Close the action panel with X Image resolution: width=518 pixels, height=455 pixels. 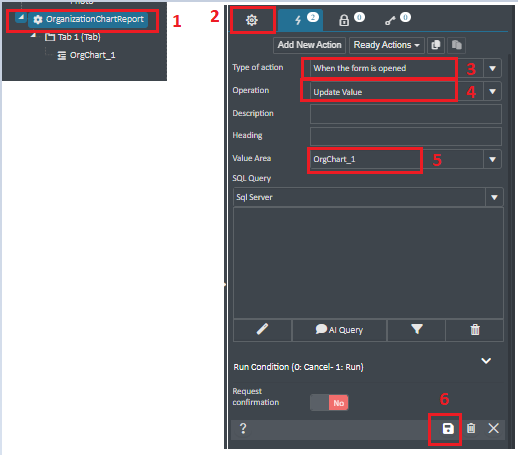pyautogui.click(x=494, y=428)
